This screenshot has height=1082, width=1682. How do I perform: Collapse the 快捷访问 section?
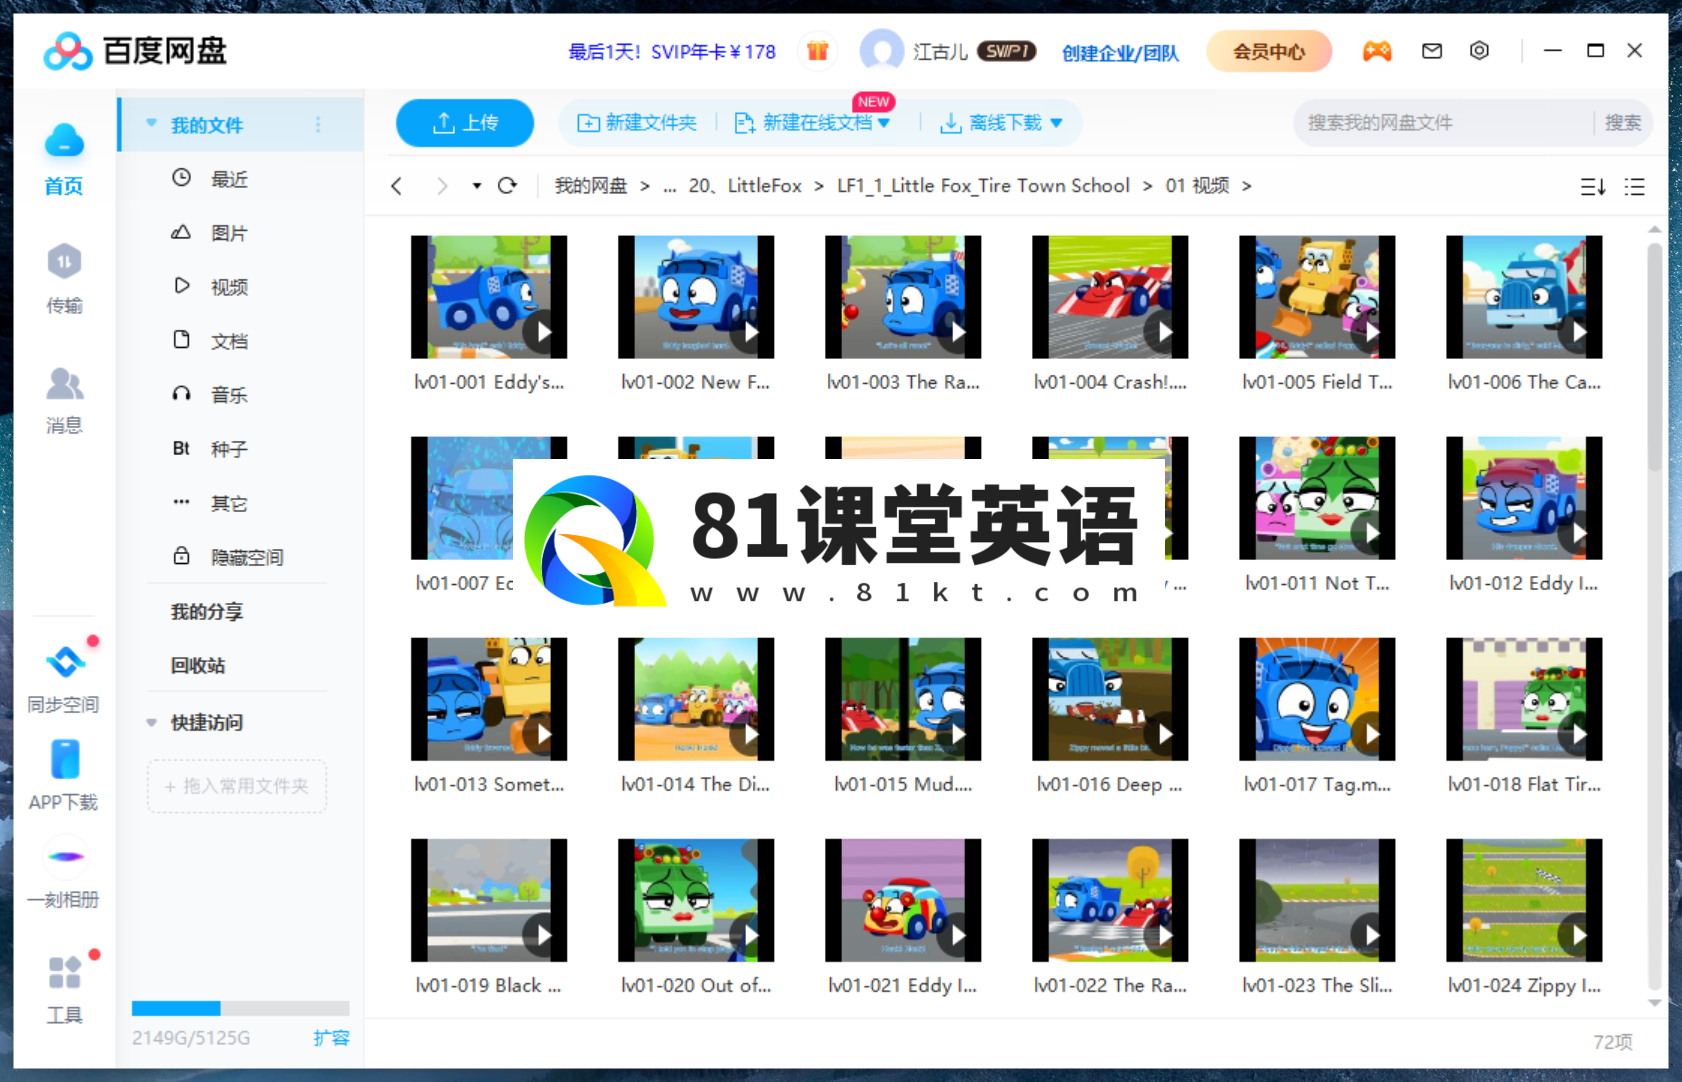point(151,722)
